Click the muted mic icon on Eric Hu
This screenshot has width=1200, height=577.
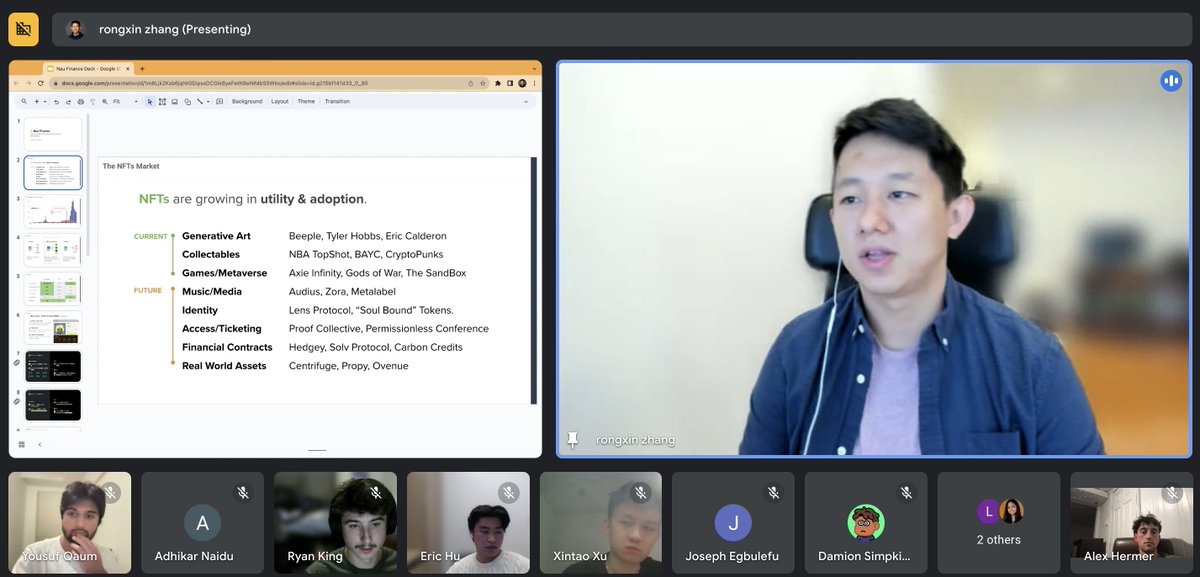pos(508,492)
